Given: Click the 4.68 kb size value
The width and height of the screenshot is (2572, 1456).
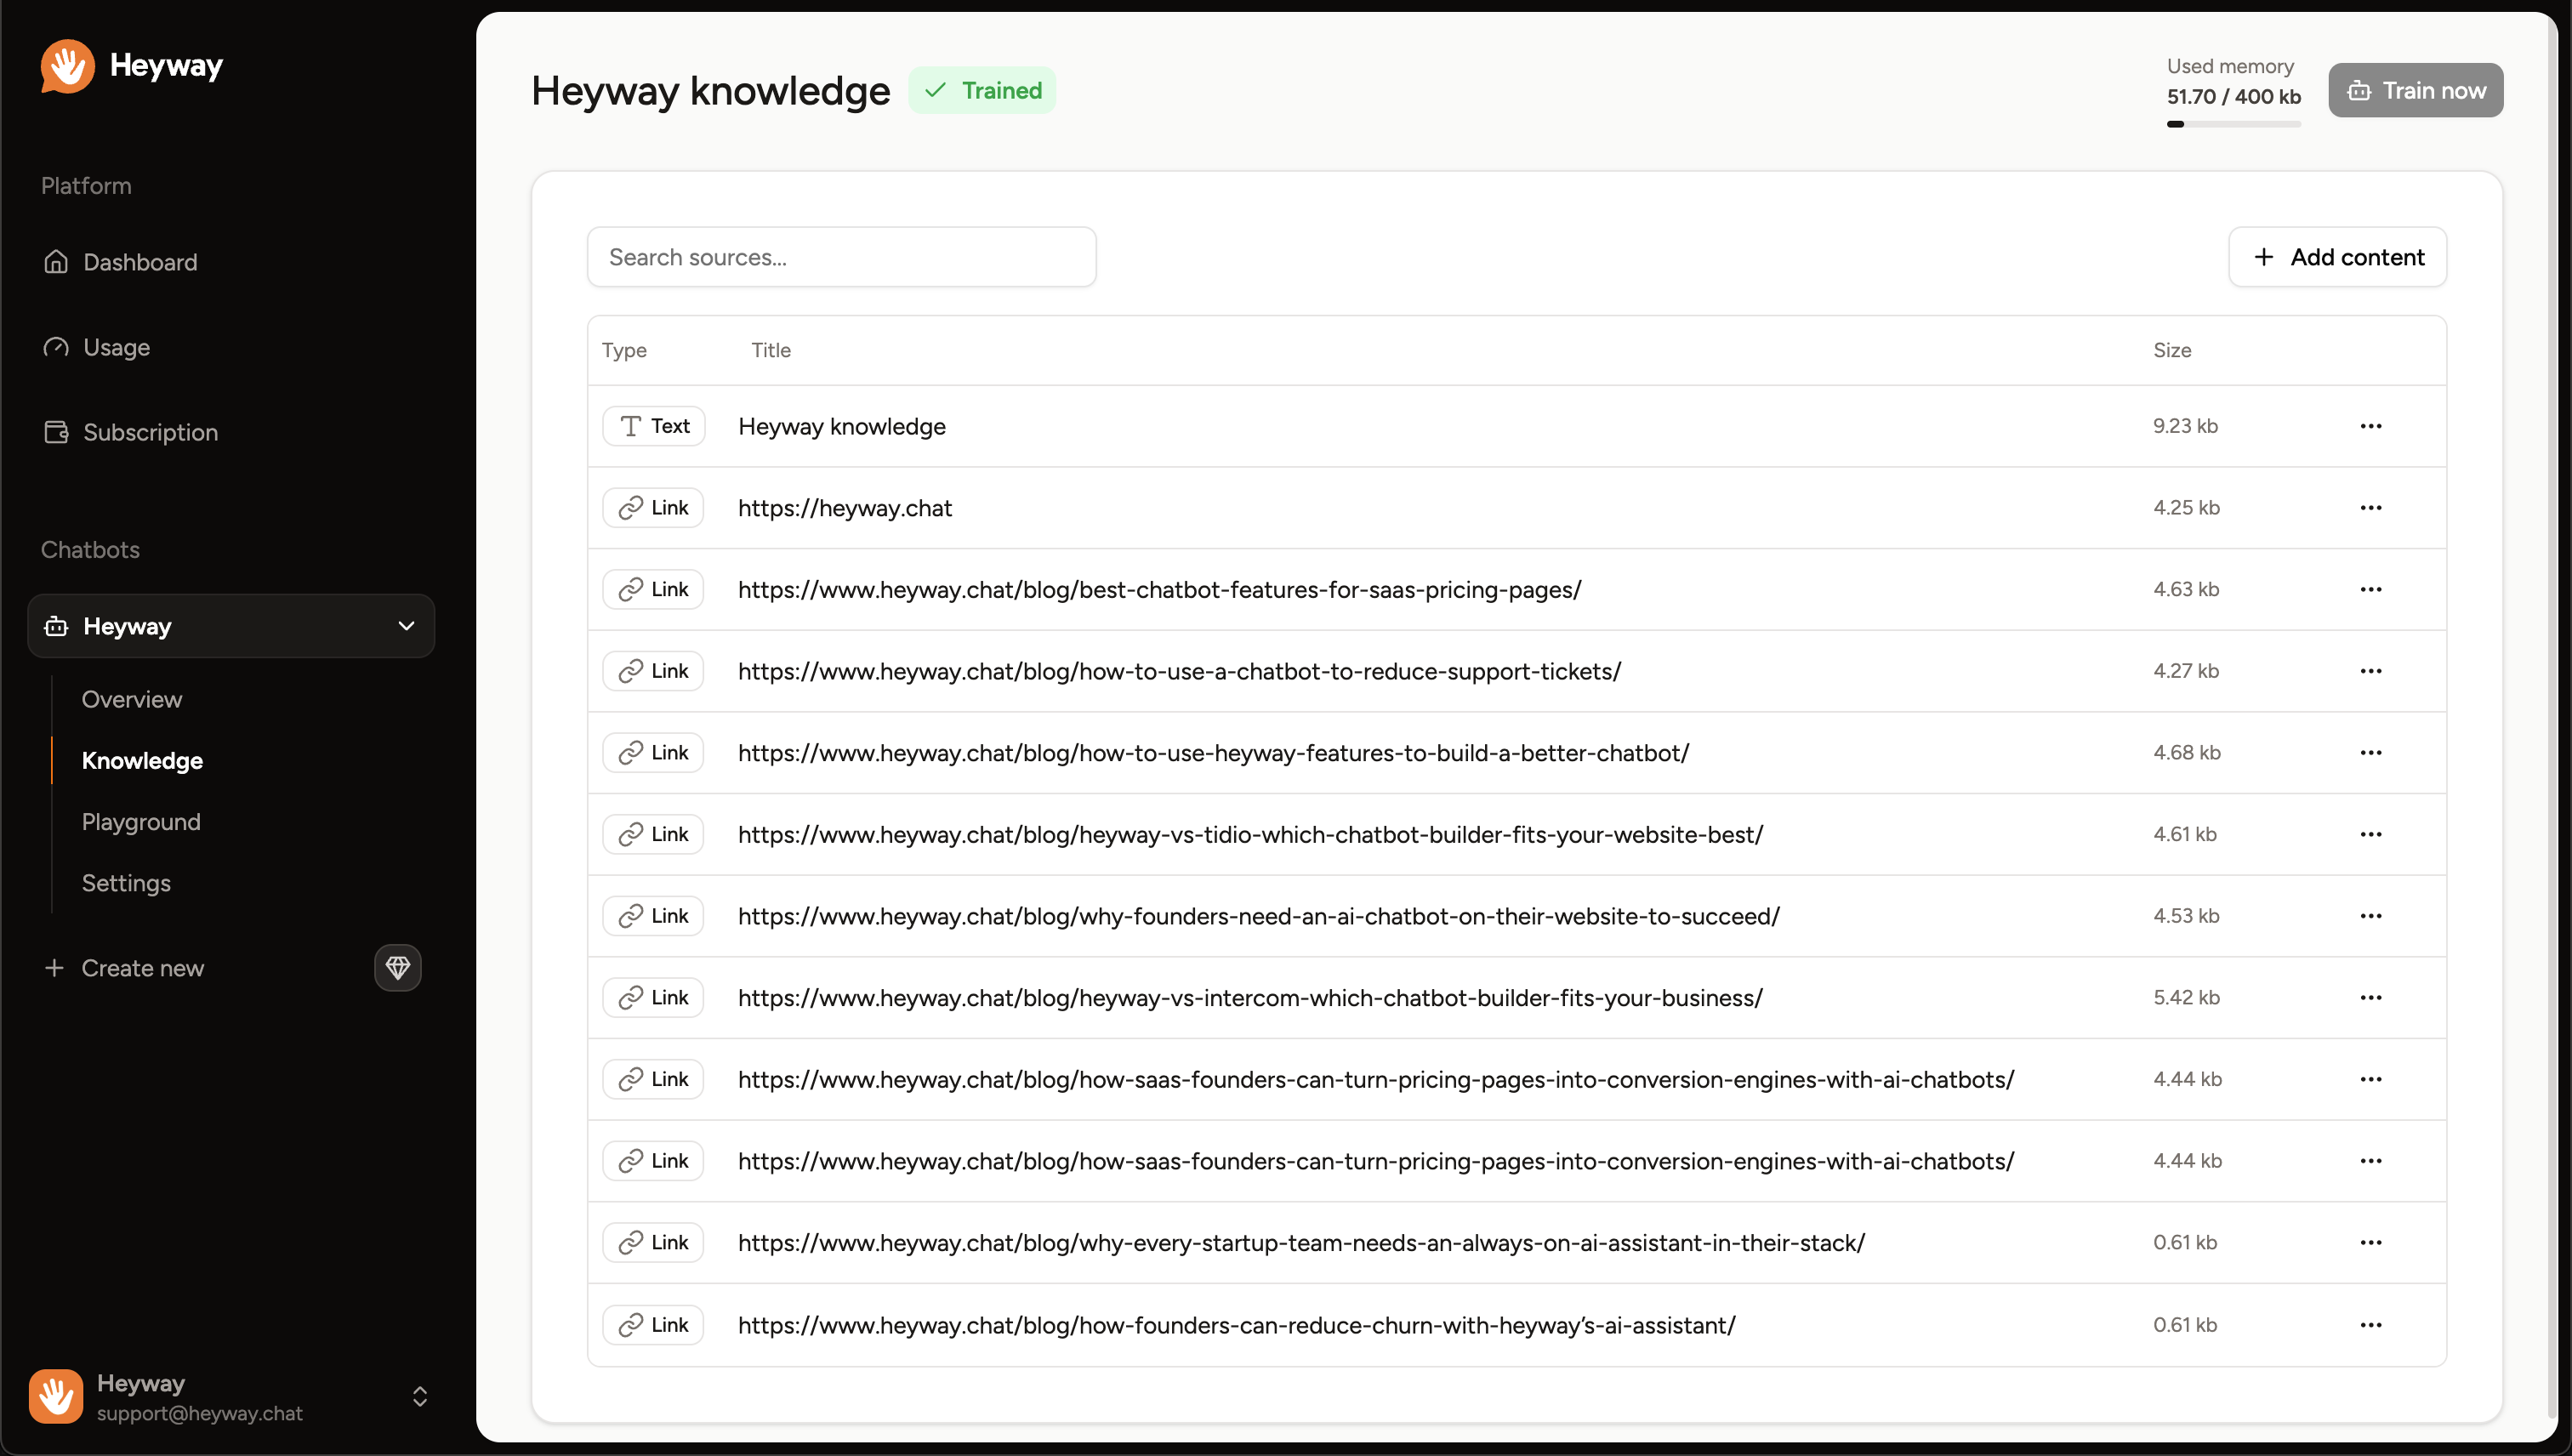Looking at the screenshot, I should 2187,753.
